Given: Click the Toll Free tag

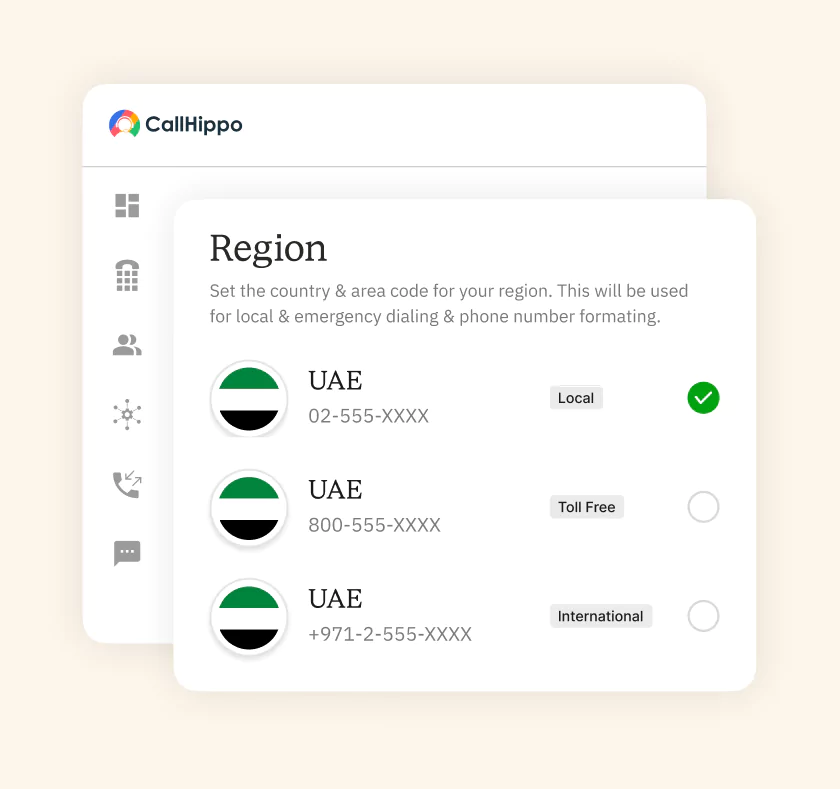Looking at the screenshot, I should [x=586, y=506].
